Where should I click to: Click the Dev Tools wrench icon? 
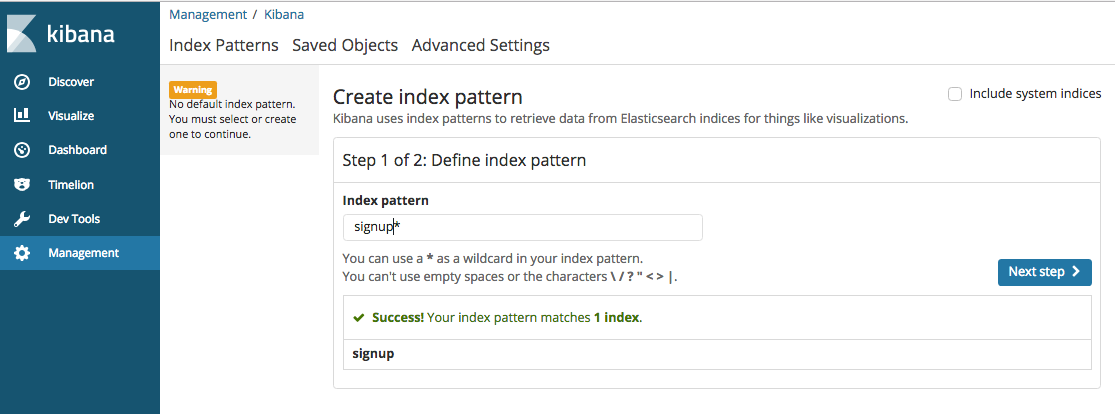[x=22, y=219]
